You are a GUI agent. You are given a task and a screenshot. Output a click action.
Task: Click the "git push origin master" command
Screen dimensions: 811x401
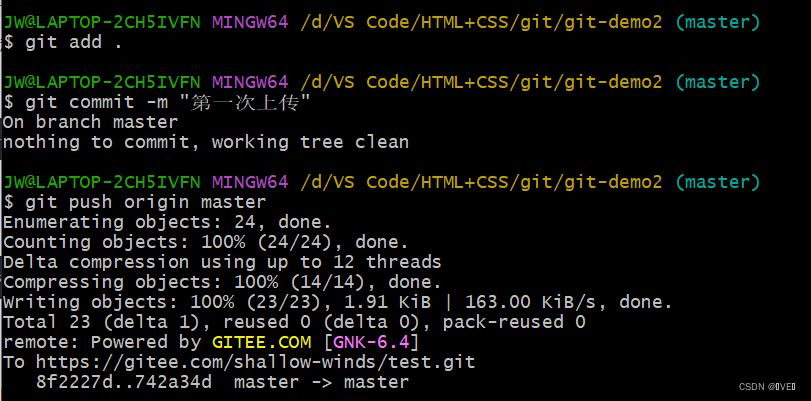click(x=134, y=202)
